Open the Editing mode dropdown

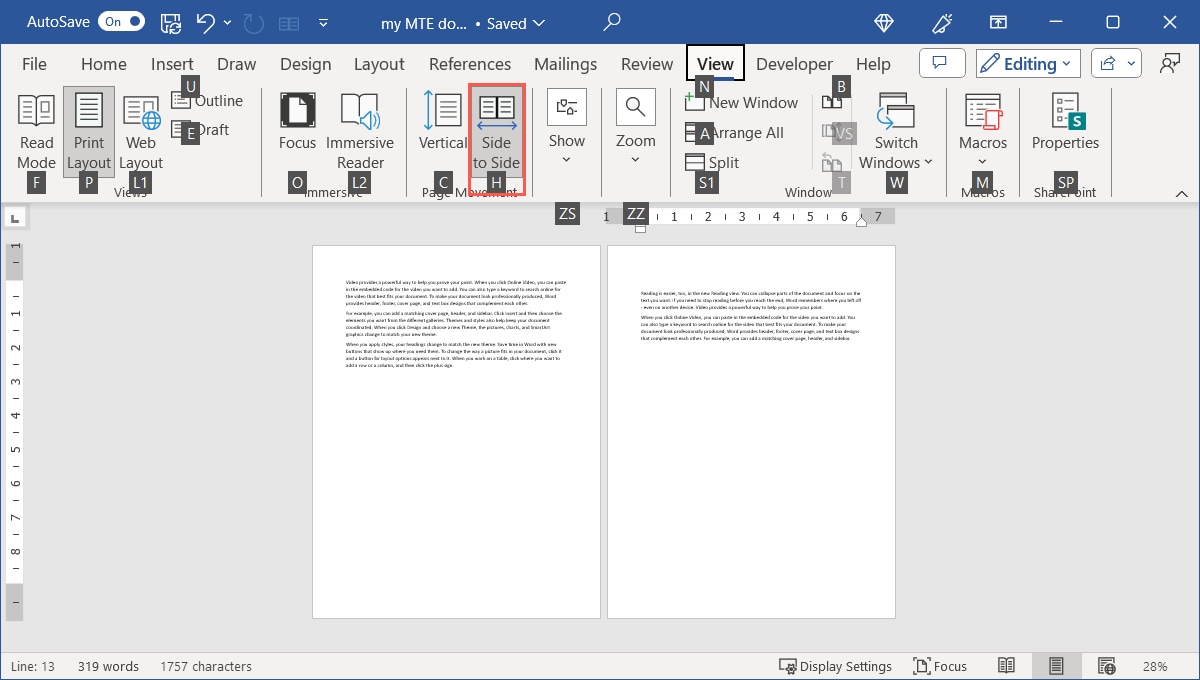tap(1027, 63)
